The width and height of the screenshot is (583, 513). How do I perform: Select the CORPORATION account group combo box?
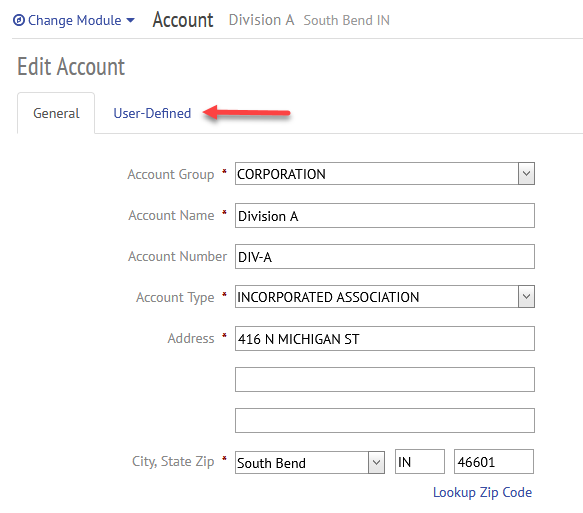coord(385,174)
